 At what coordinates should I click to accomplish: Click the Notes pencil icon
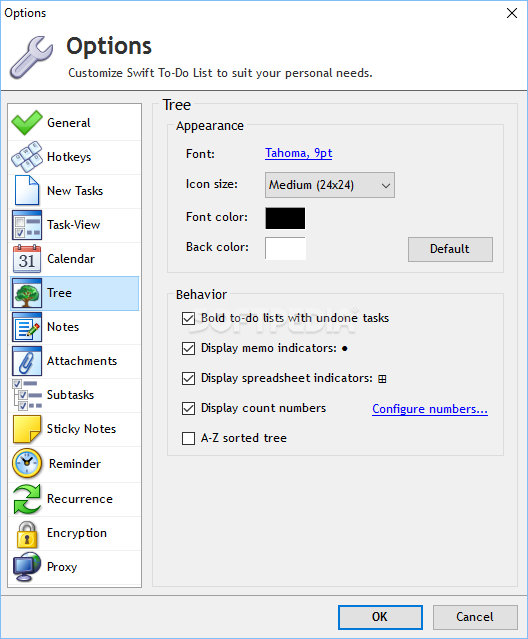click(x=27, y=327)
